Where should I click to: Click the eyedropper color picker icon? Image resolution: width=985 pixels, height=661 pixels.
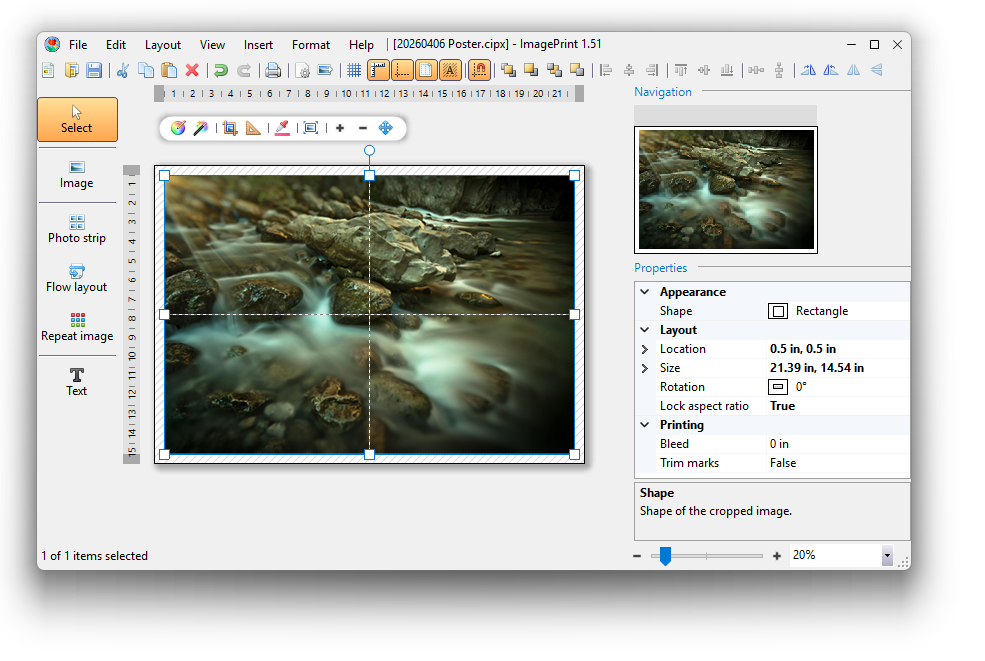(x=282, y=128)
